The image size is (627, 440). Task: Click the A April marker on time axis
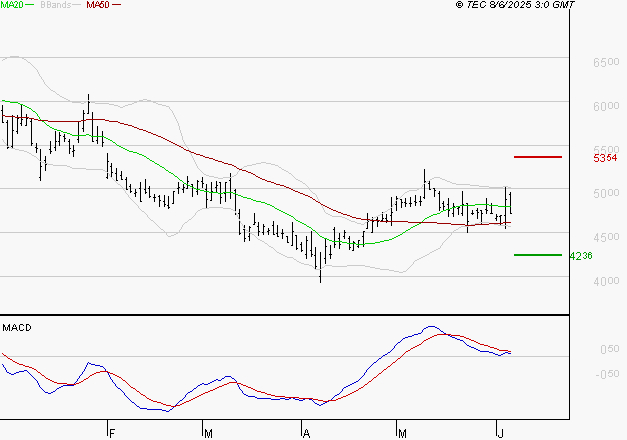coord(306,433)
